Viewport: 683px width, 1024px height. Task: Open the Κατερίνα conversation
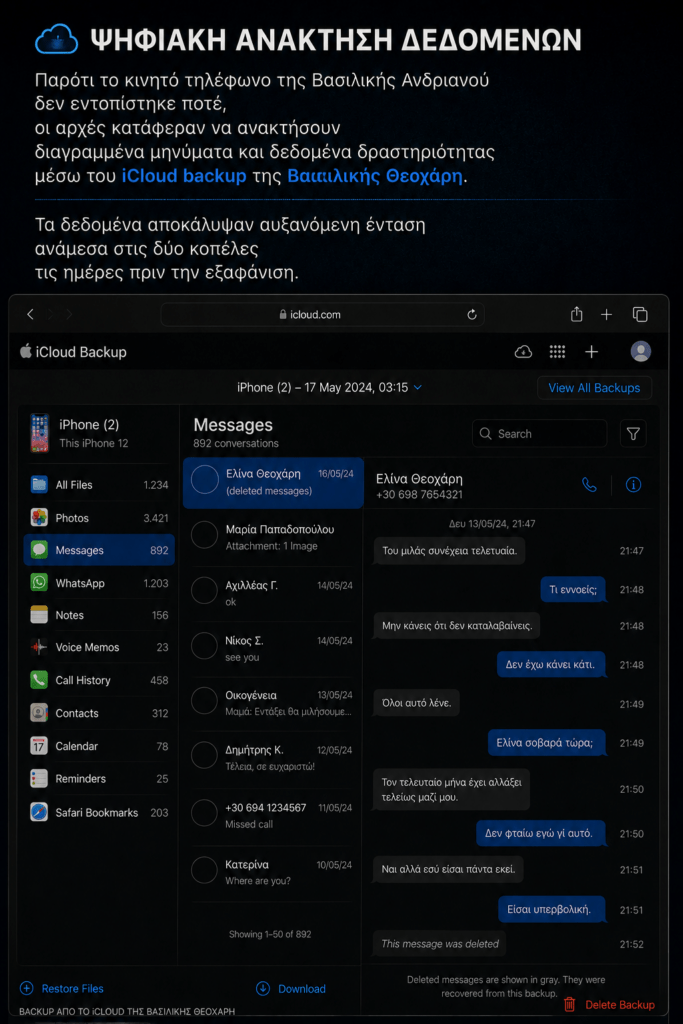point(273,872)
